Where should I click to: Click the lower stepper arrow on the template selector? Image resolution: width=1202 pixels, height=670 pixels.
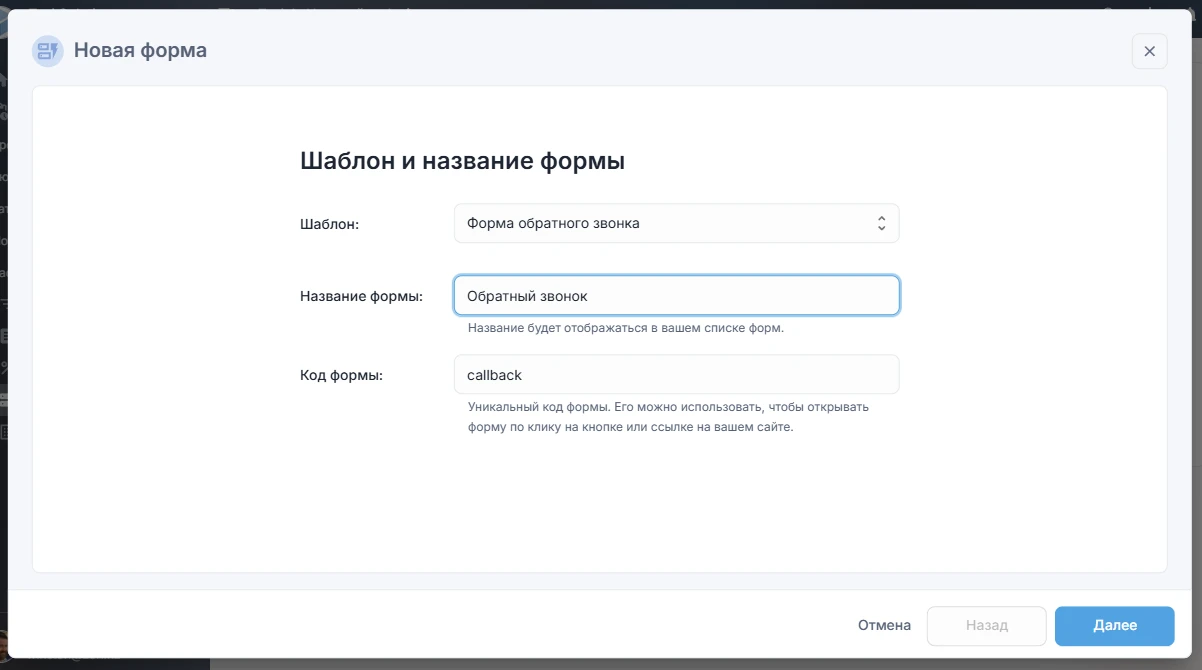[x=881, y=227]
